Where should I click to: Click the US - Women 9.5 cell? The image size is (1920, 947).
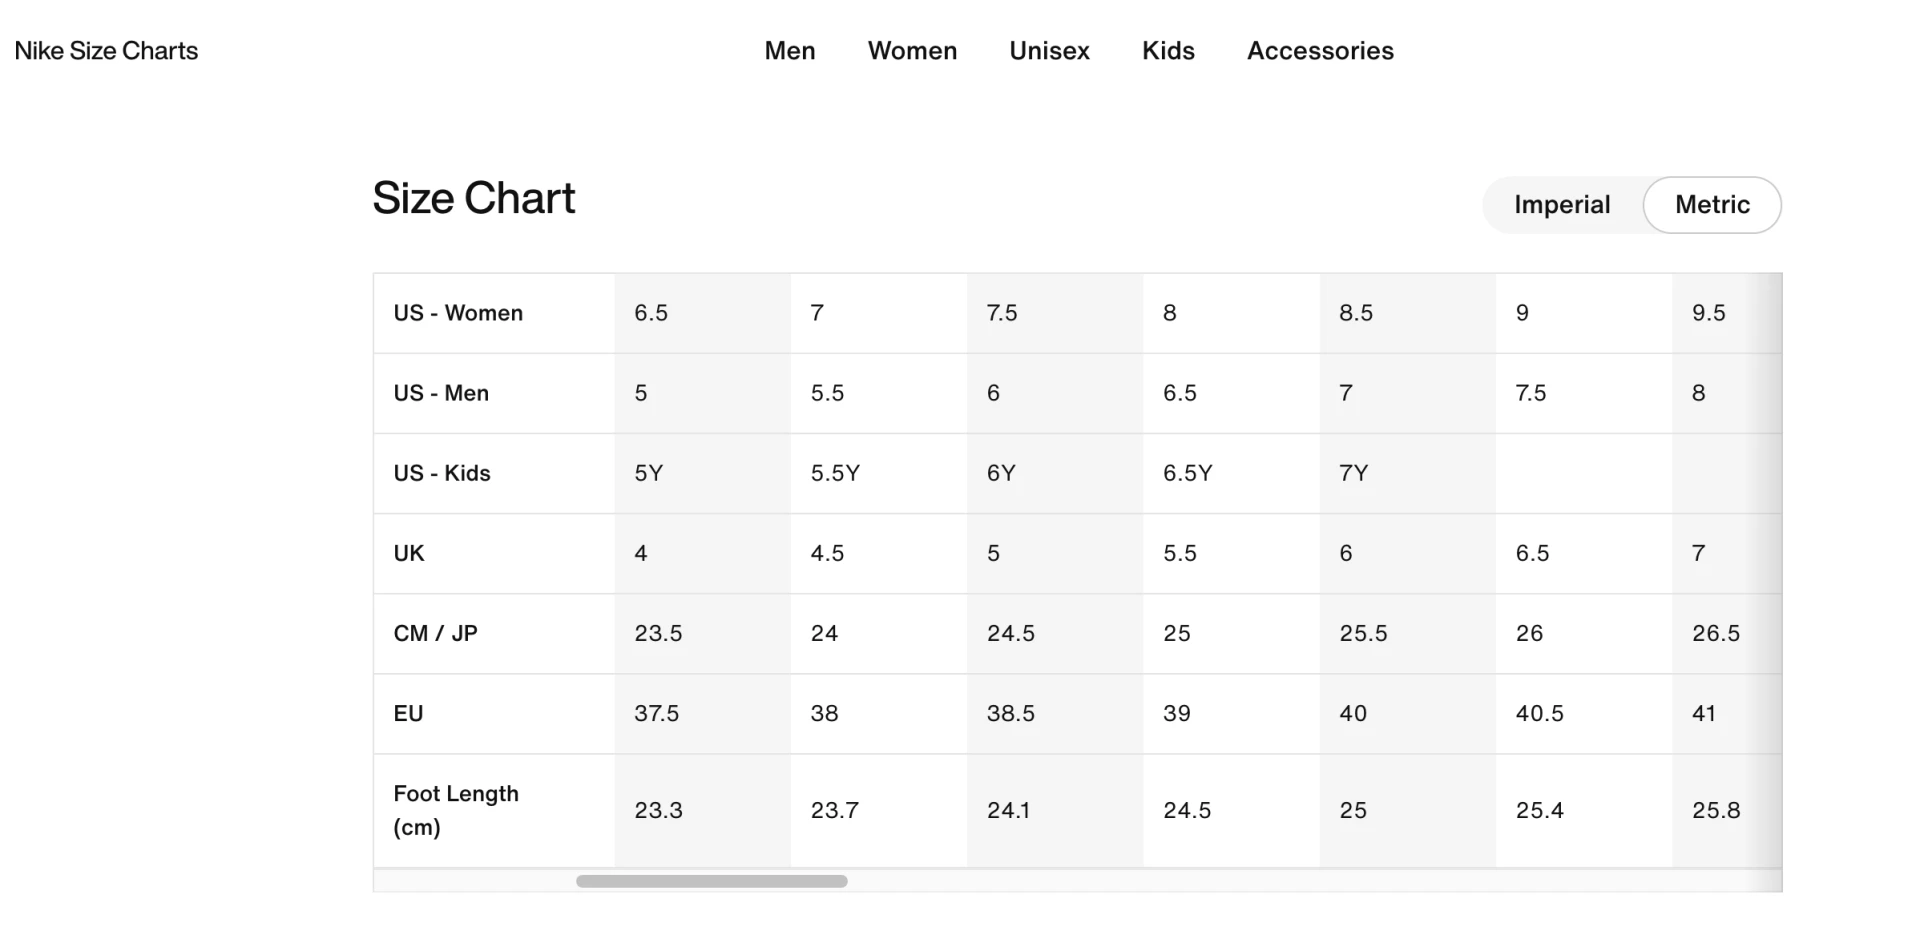1727,313
